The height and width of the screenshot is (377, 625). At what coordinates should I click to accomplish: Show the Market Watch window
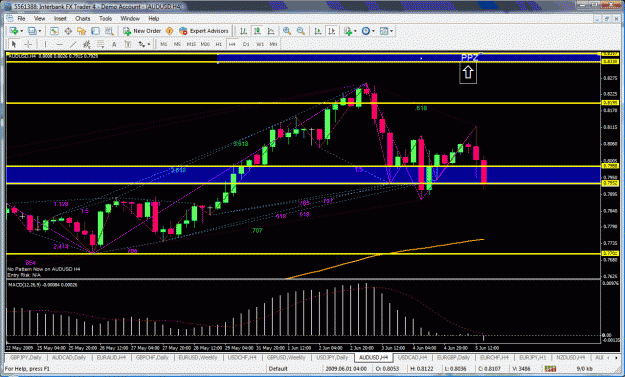(54, 31)
